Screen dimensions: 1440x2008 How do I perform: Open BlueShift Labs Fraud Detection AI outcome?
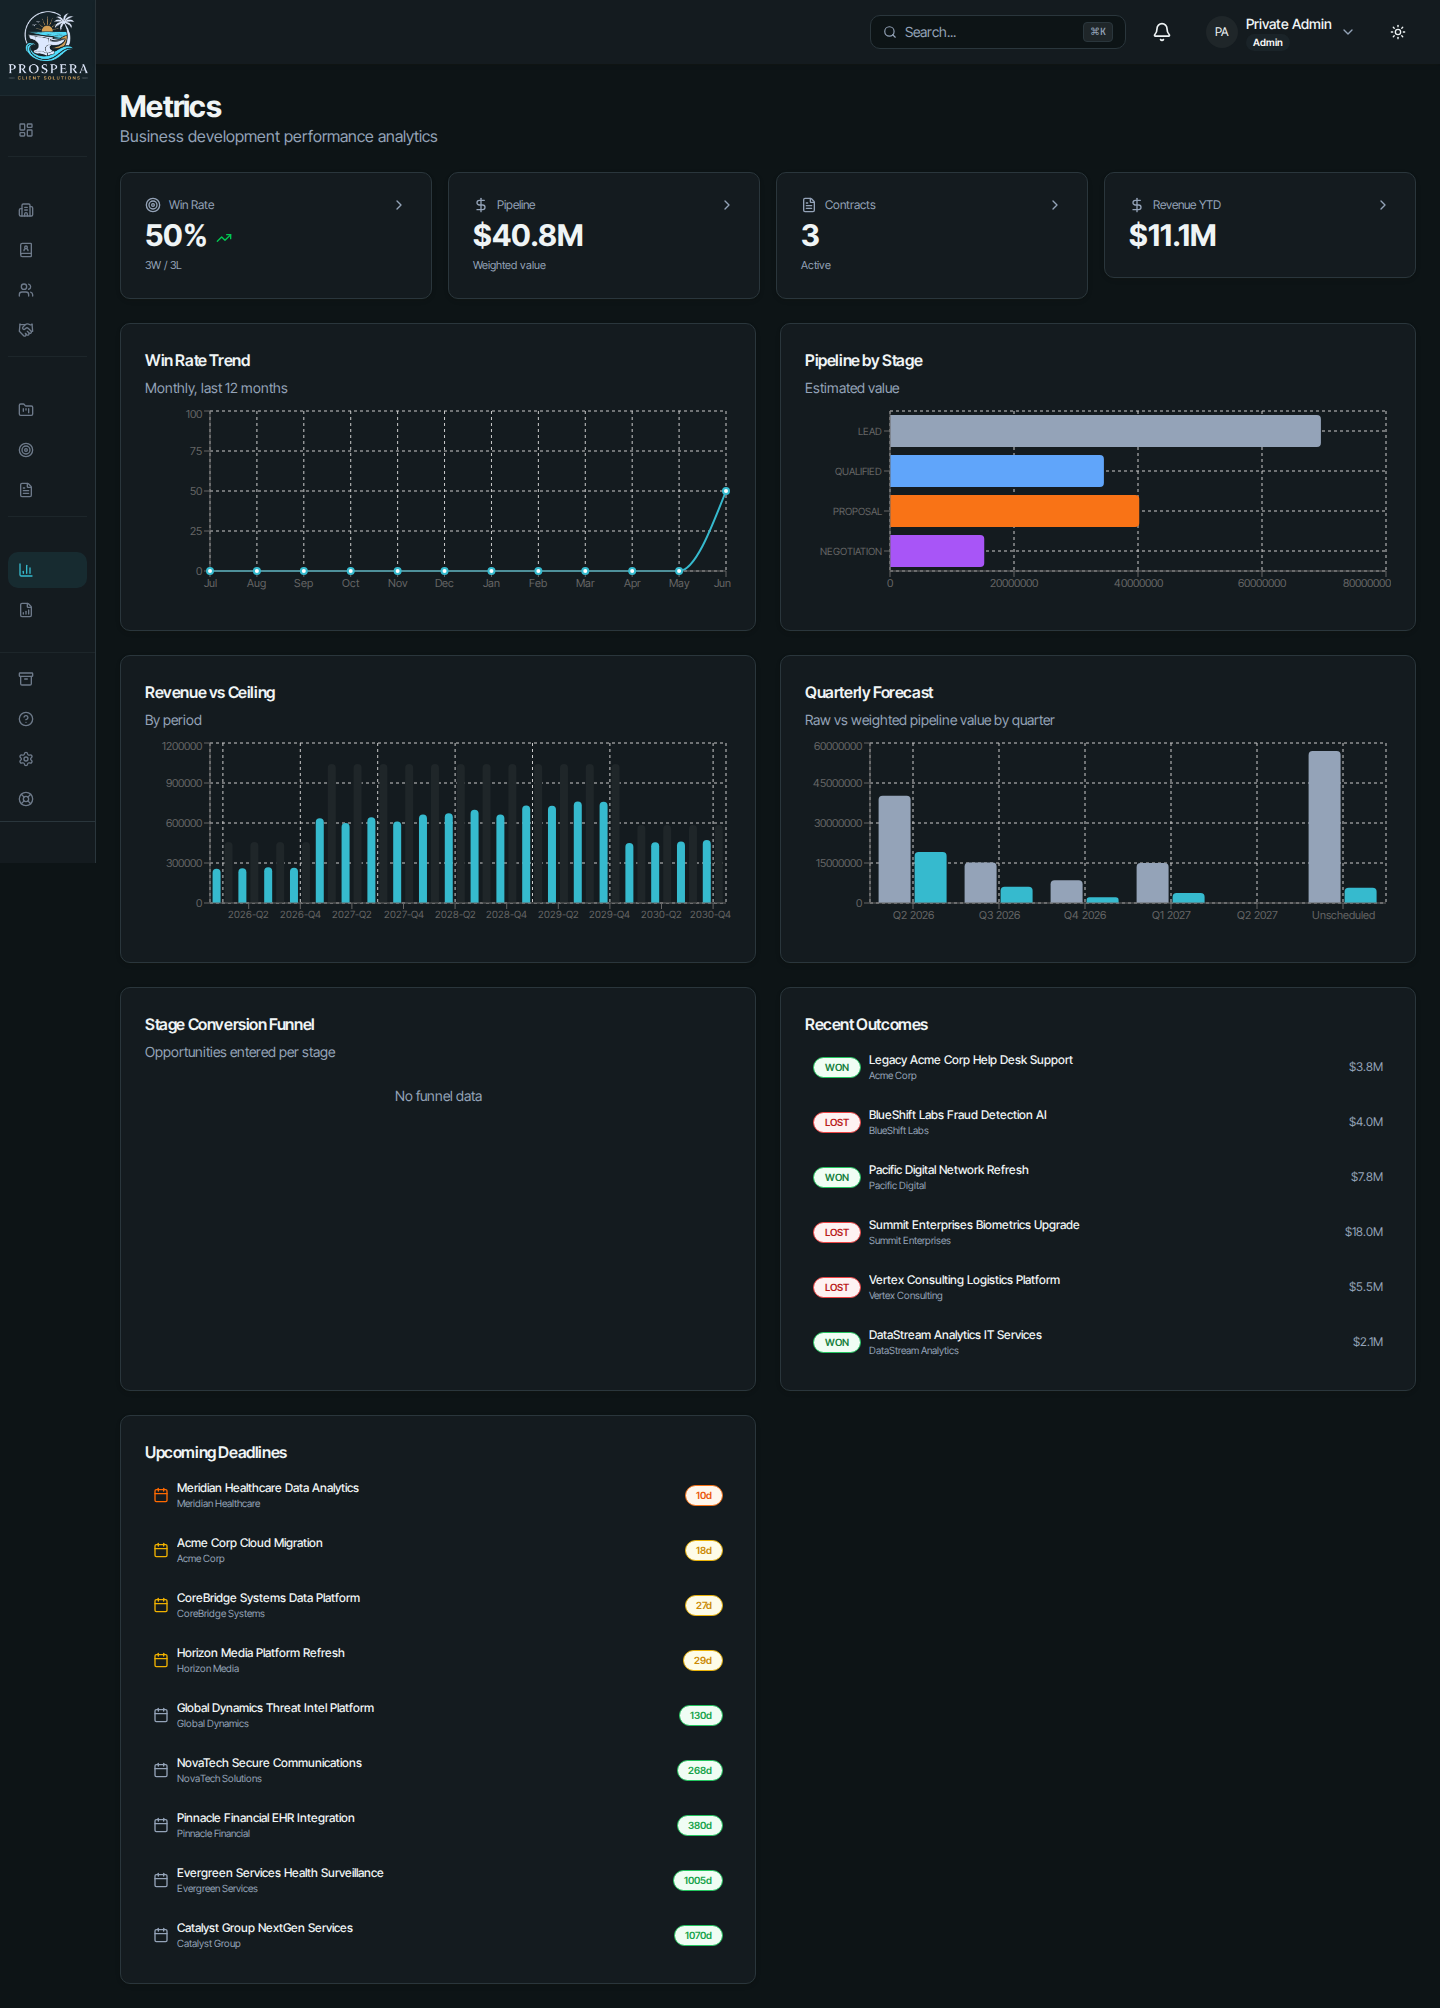click(x=1098, y=1122)
